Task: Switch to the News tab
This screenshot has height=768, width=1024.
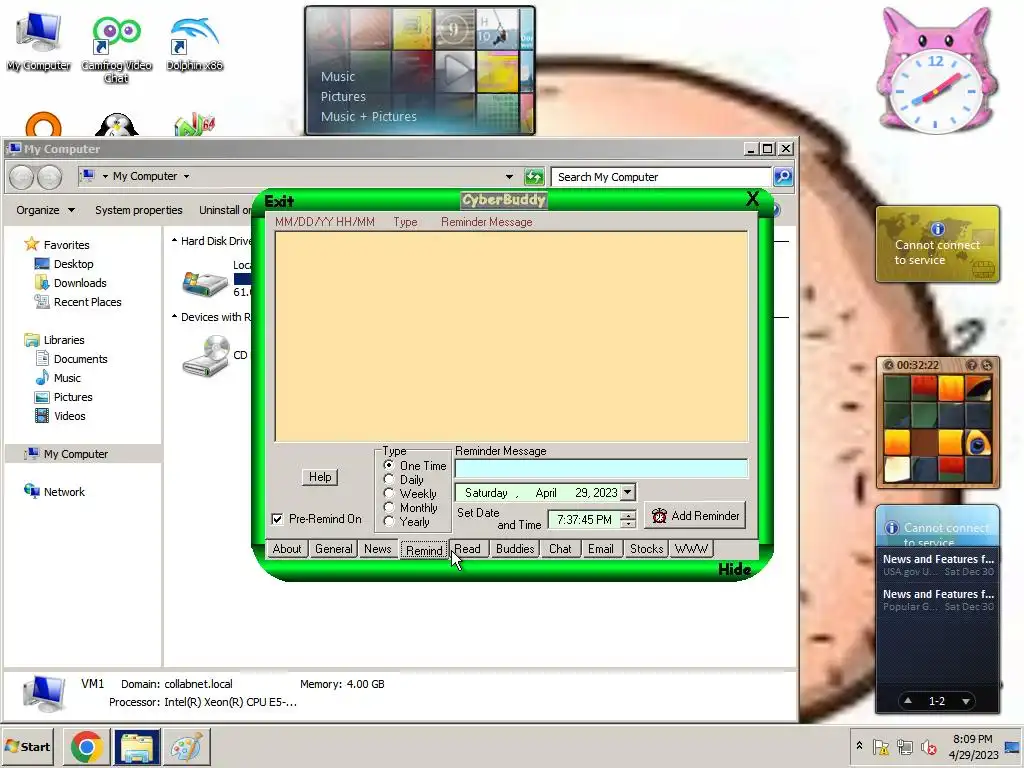Action: point(377,549)
